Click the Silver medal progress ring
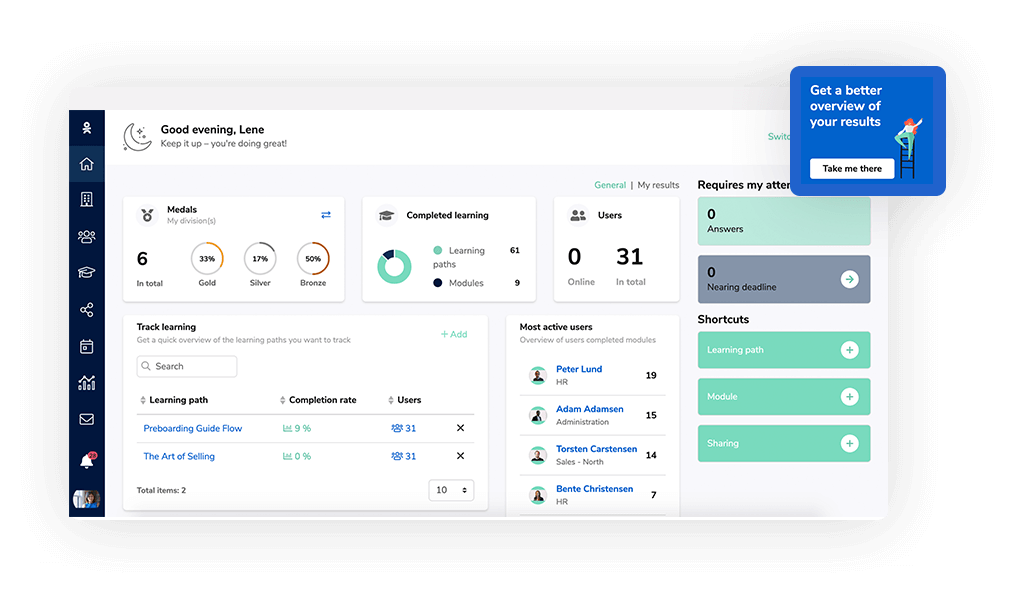The height and width of the screenshot is (593, 1017). coord(260,258)
